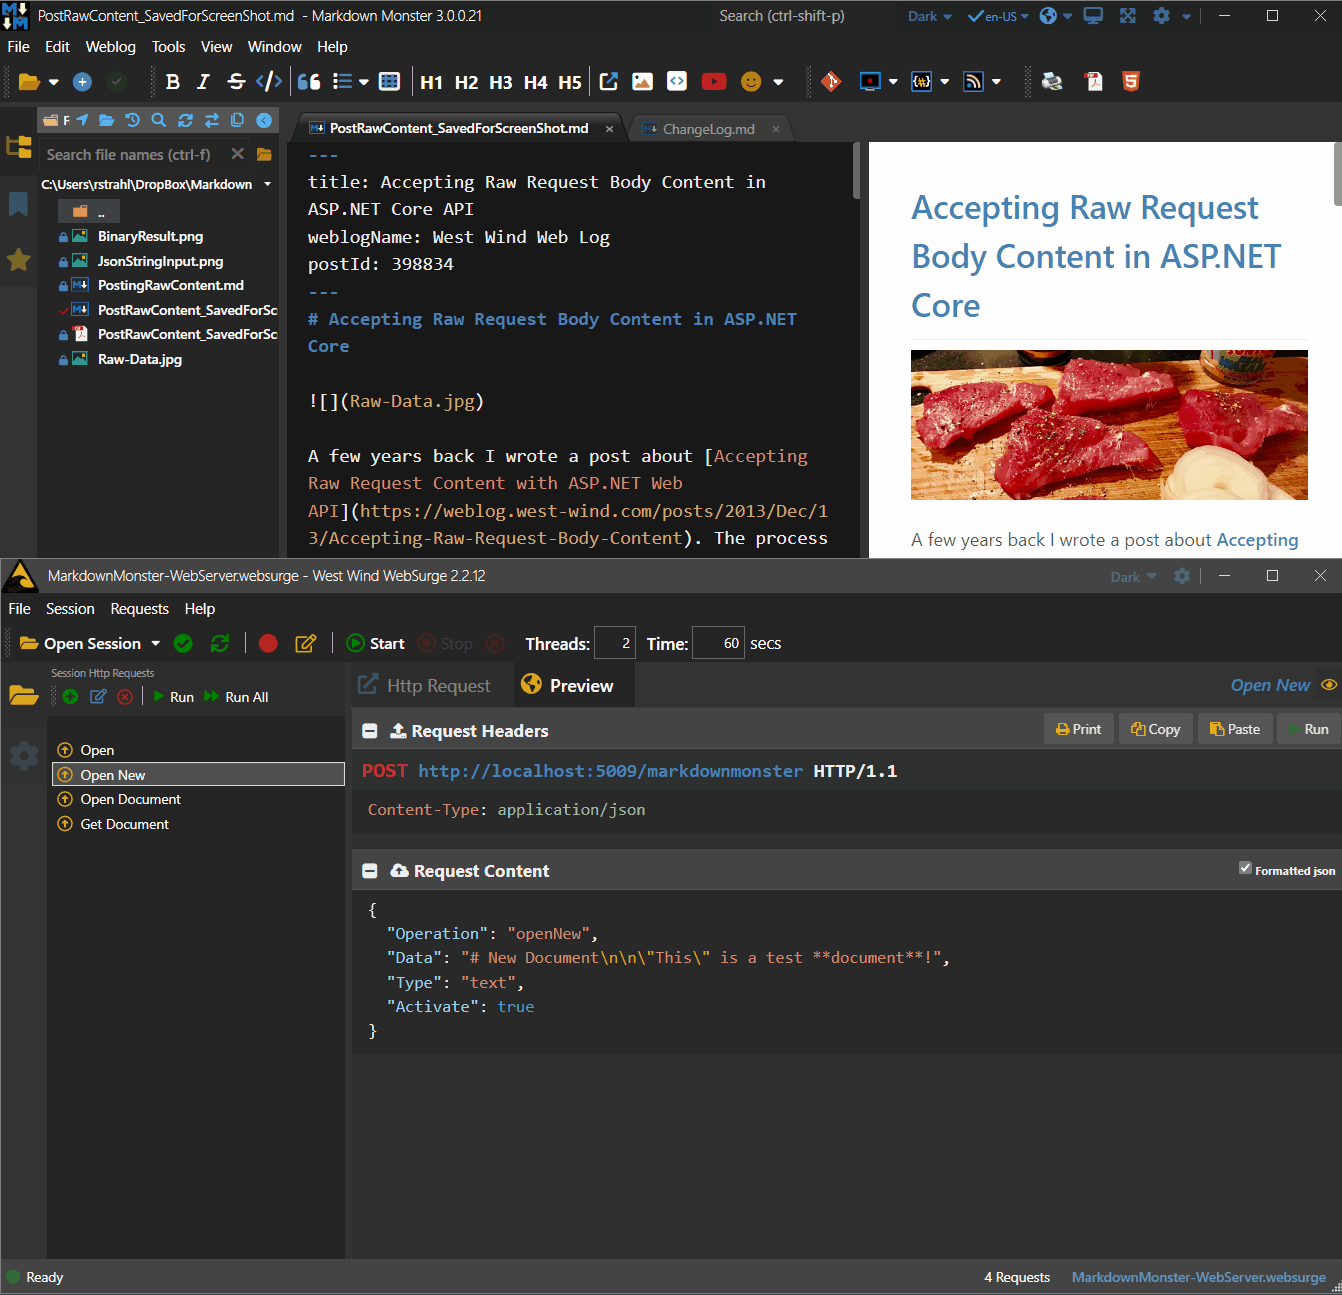This screenshot has width=1342, height=1295.
Task: Expand the settings gear dropdown in Markdown Monster
Action: tap(1186, 16)
